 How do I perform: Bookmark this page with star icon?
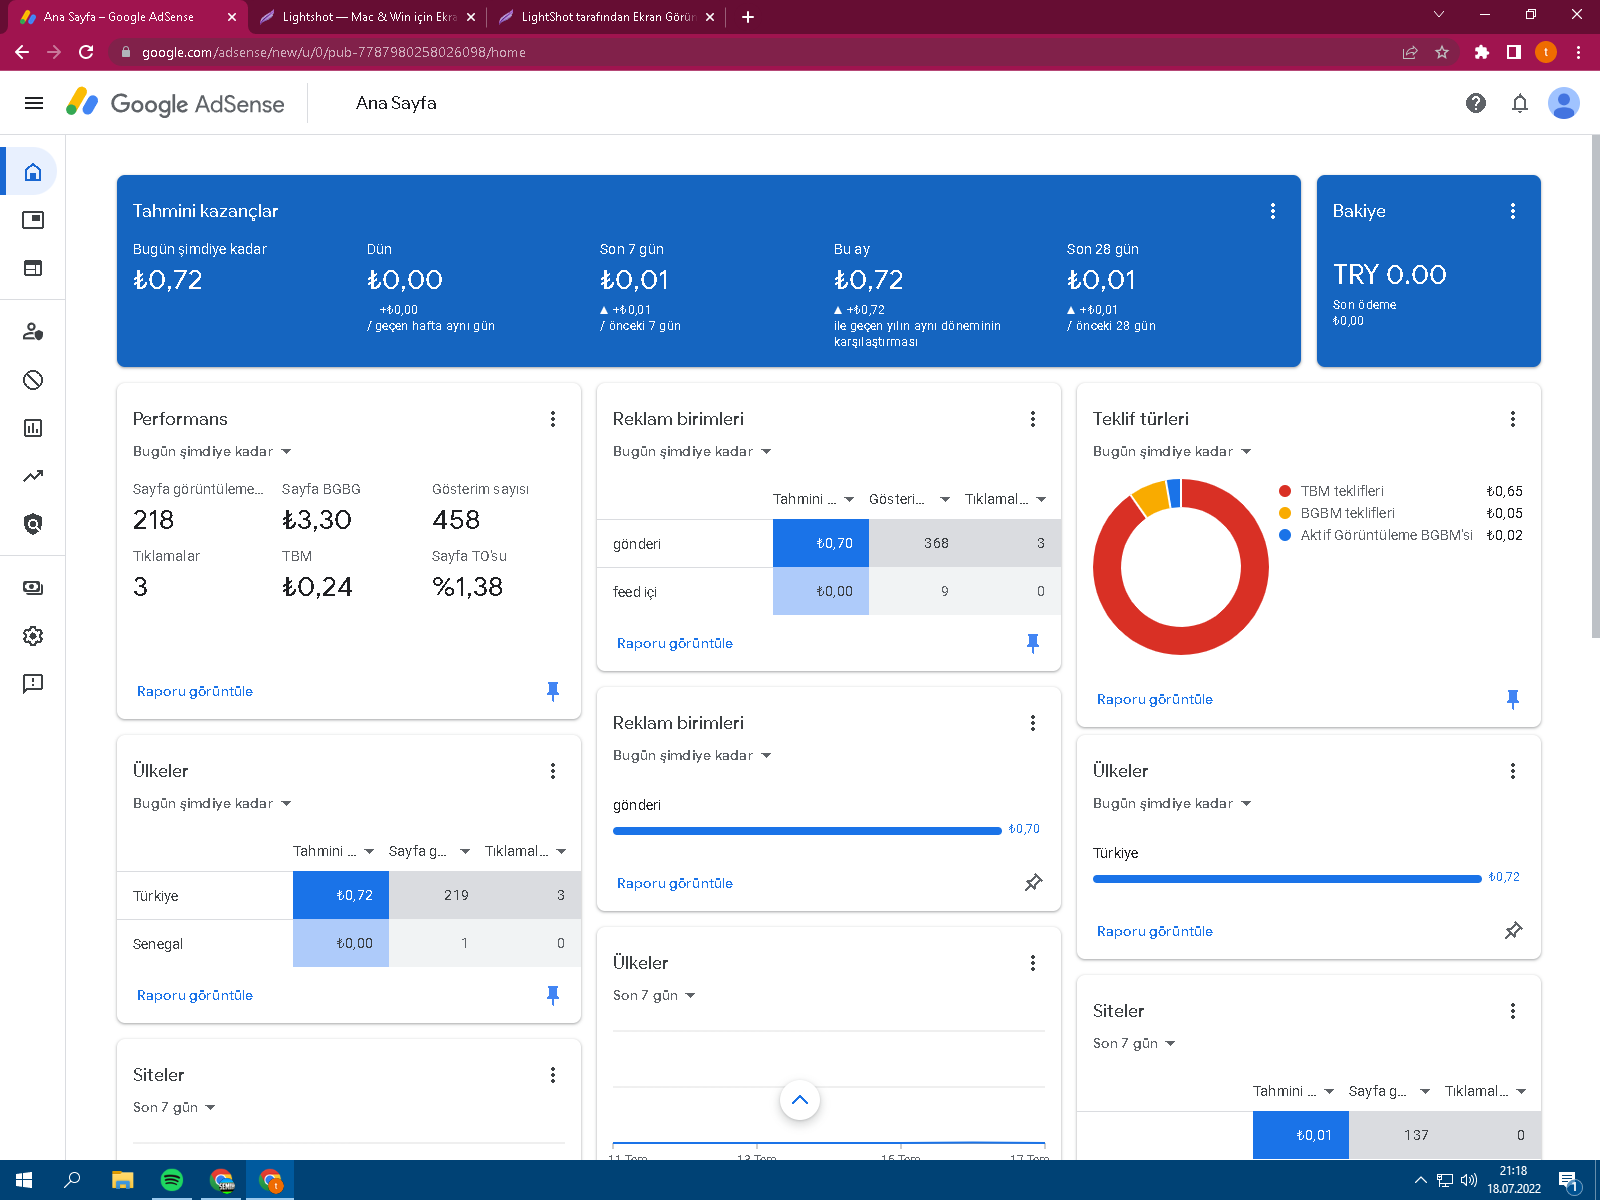point(1442,52)
